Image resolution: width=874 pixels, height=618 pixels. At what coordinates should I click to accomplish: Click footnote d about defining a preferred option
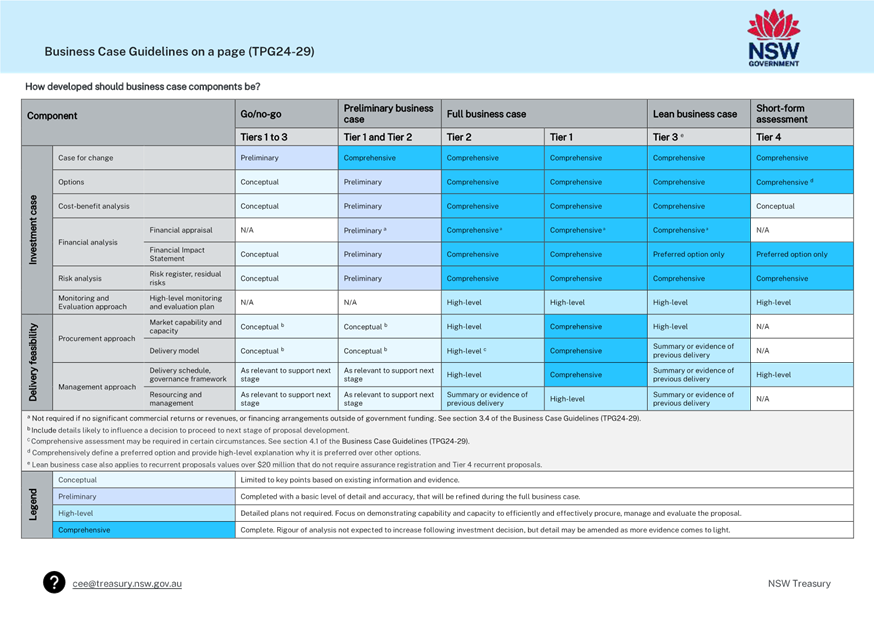tap(224, 452)
